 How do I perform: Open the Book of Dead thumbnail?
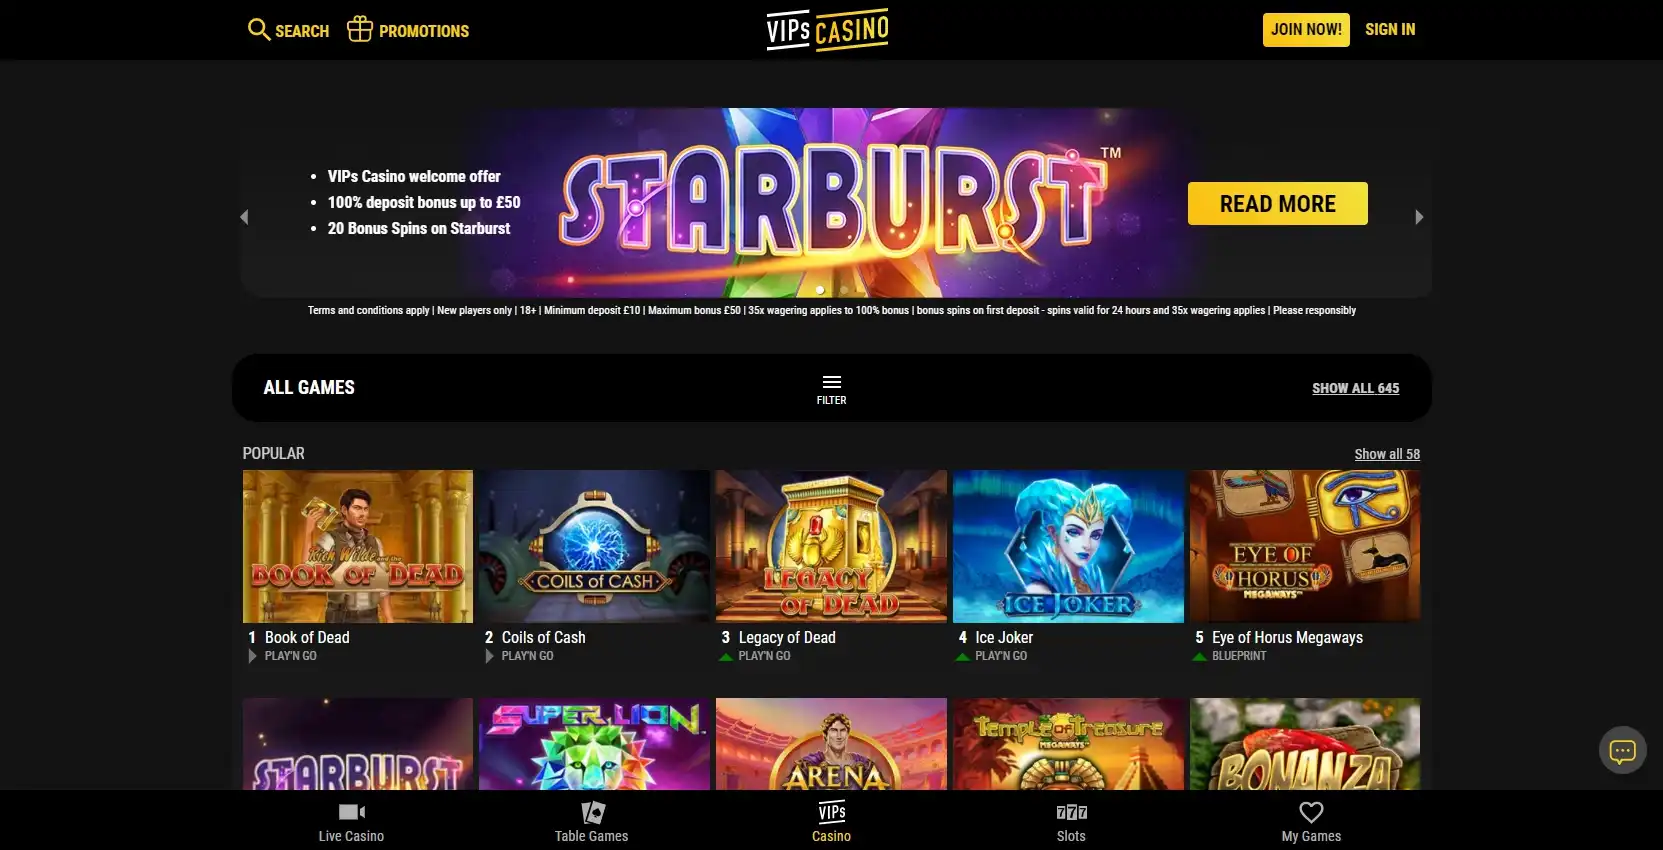tap(358, 546)
